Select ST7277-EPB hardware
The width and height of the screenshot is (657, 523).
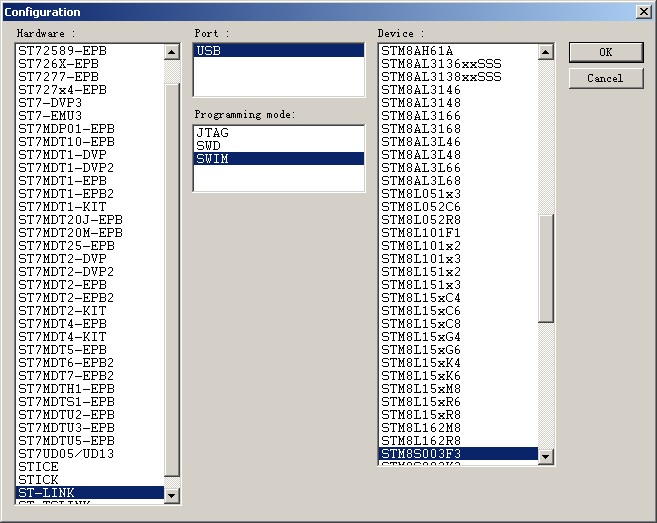90,77
